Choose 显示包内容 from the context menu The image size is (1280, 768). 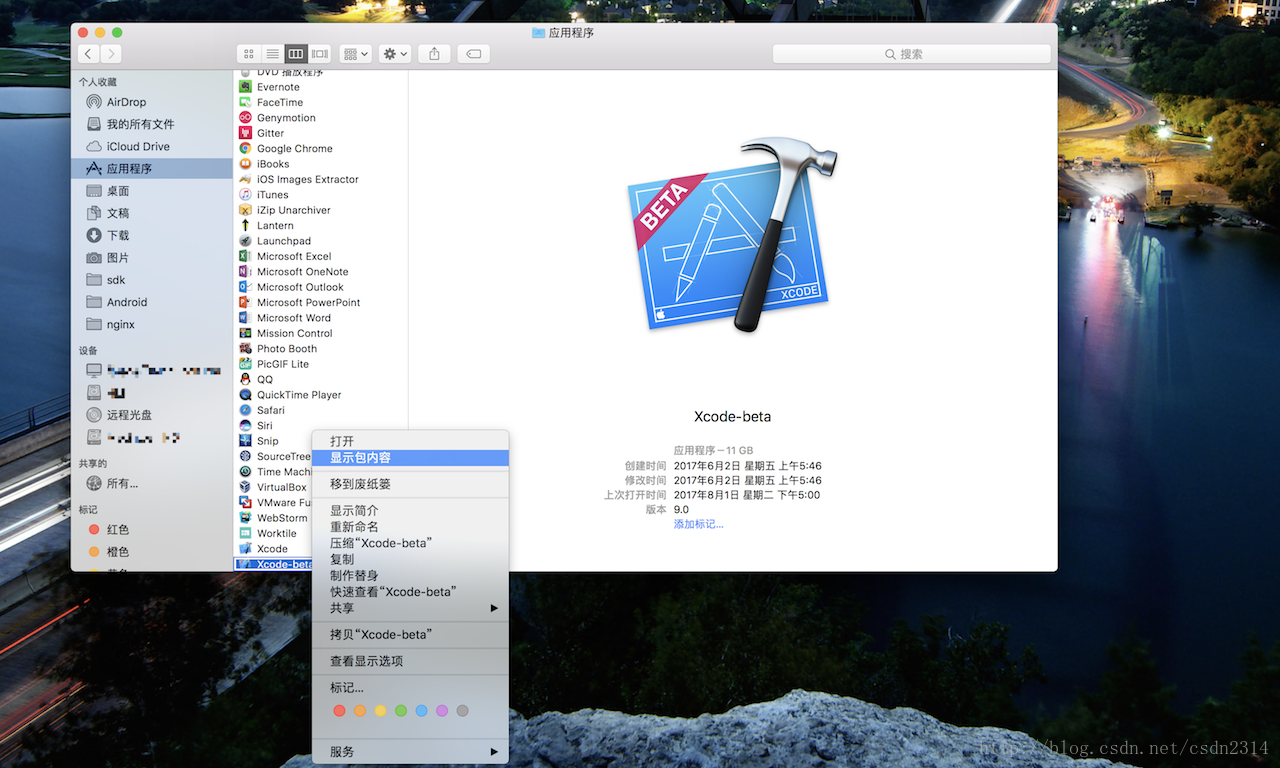tap(410, 457)
